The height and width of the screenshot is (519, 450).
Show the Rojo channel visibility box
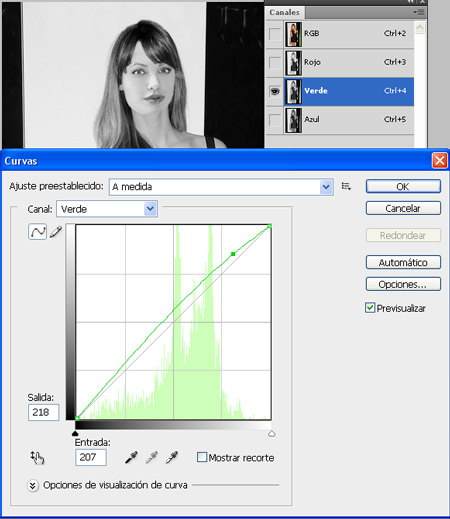(275, 62)
